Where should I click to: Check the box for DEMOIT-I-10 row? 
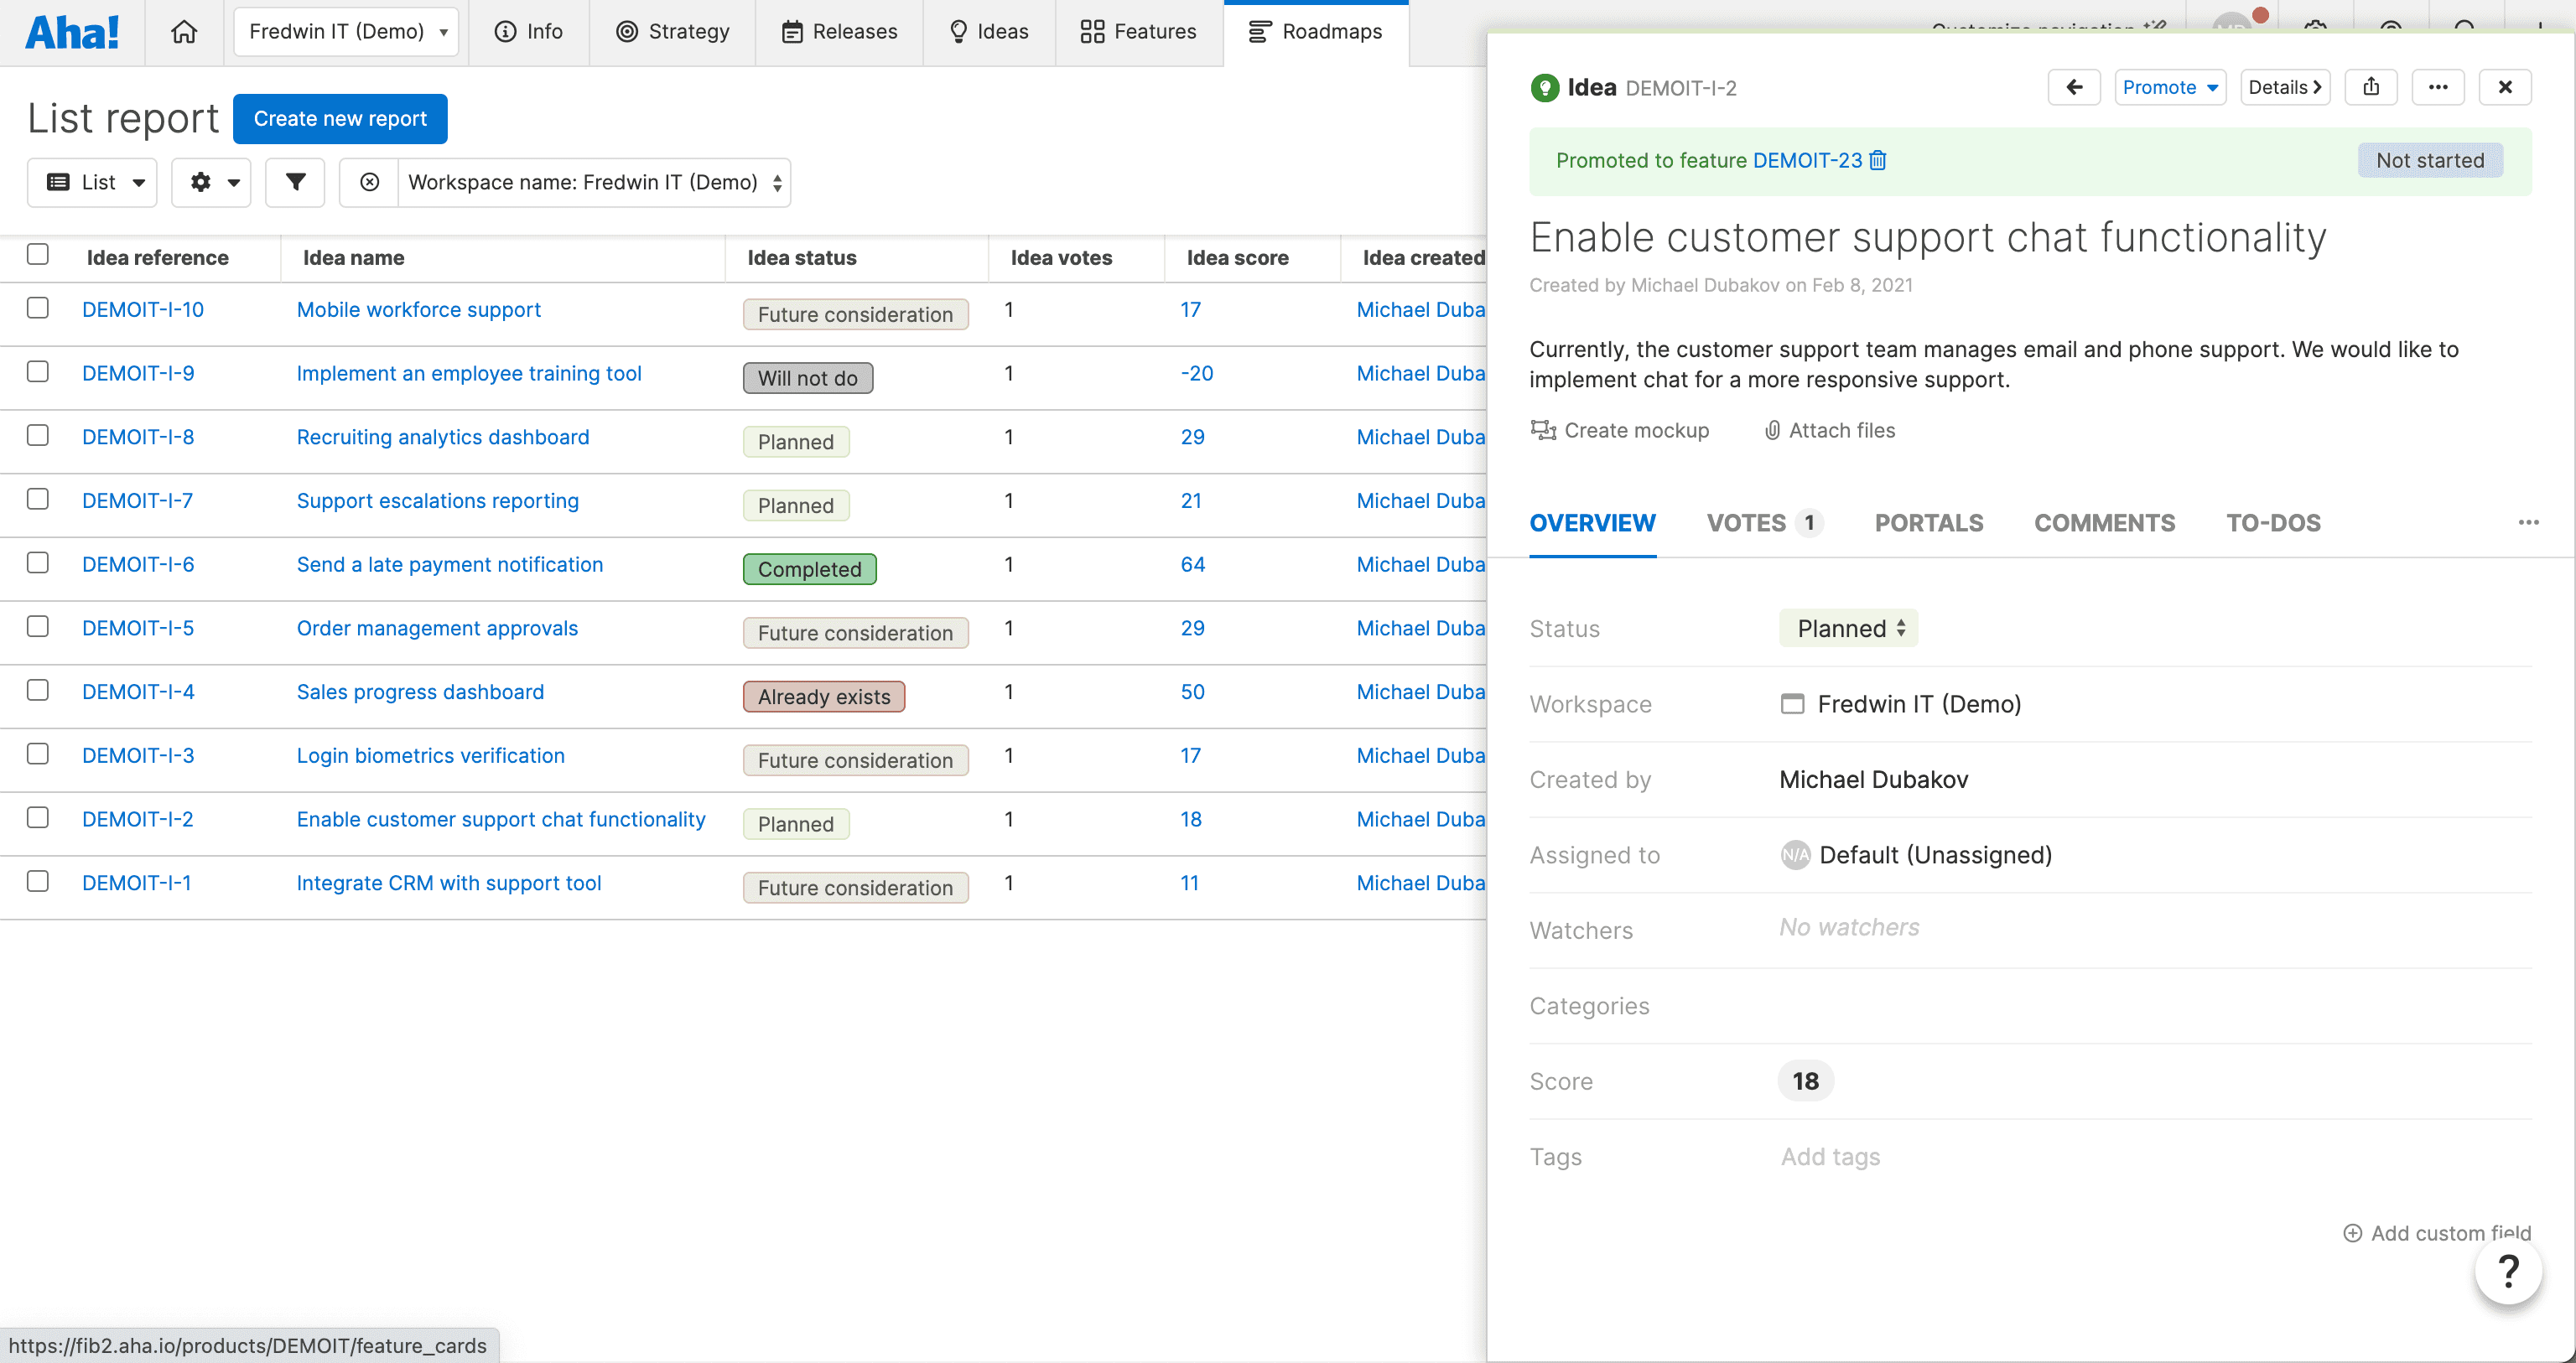click(x=38, y=308)
